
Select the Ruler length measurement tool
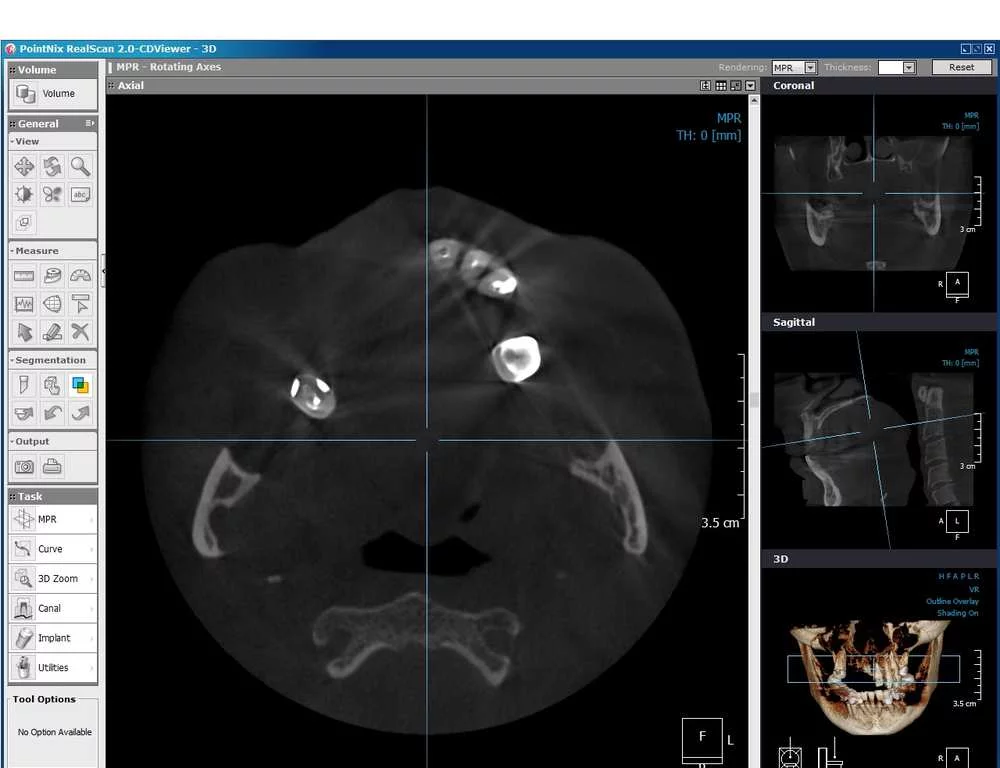pyautogui.click(x=24, y=276)
